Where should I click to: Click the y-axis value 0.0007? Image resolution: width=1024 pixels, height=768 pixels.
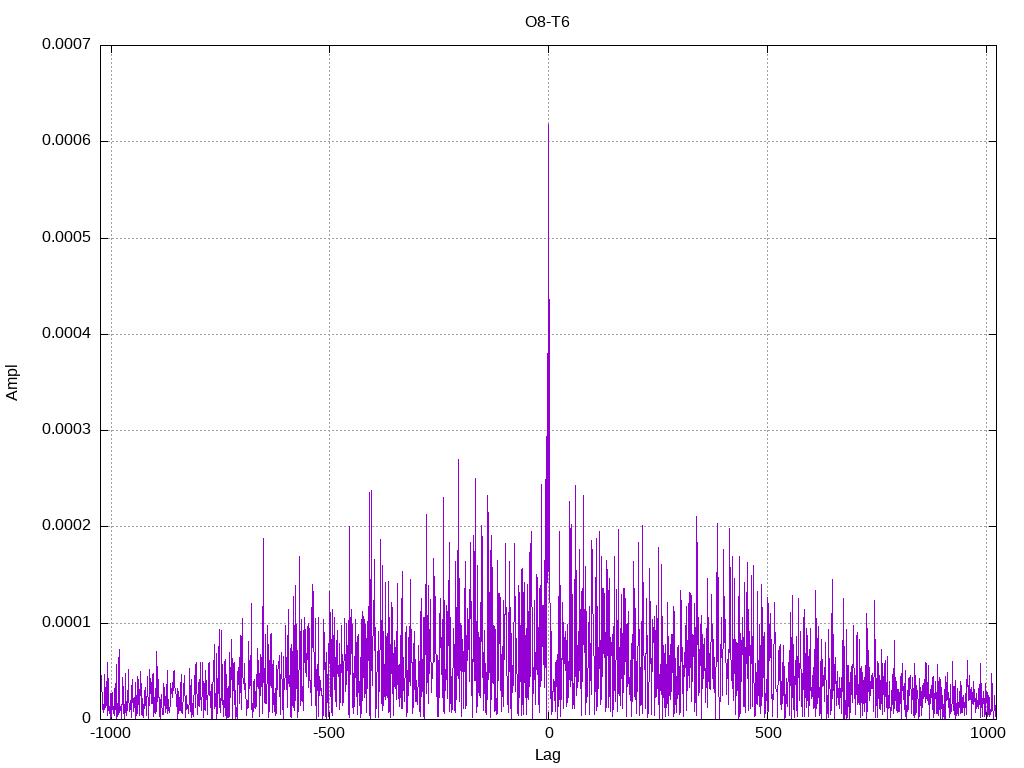(67, 44)
